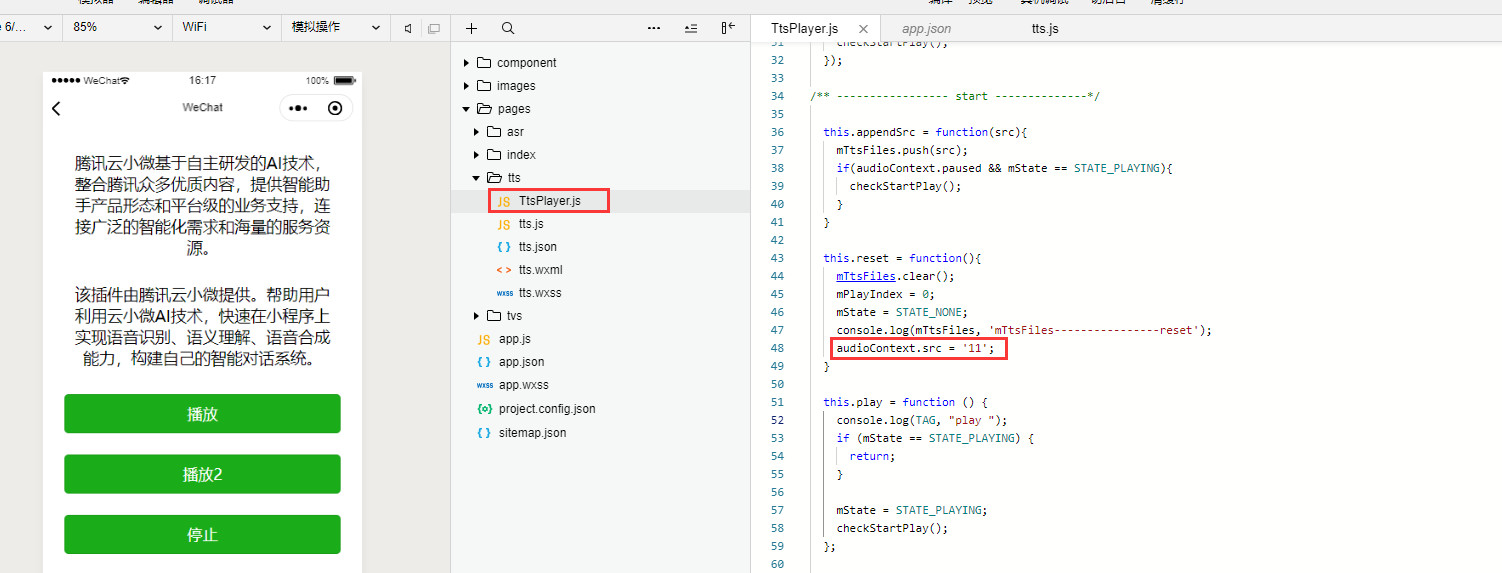Close the TtsPlayer.js editor tab
1502x573 pixels.
864,29
